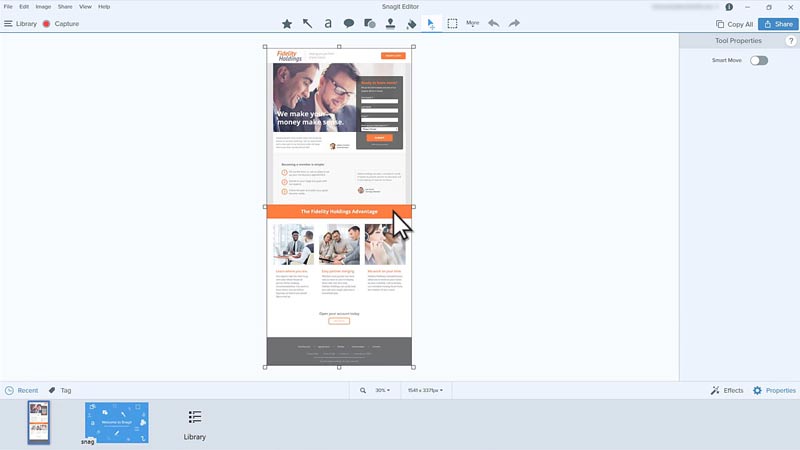Select the Selection marquee tool
This screenshot has height=450, width=800.
coord(452,23)
